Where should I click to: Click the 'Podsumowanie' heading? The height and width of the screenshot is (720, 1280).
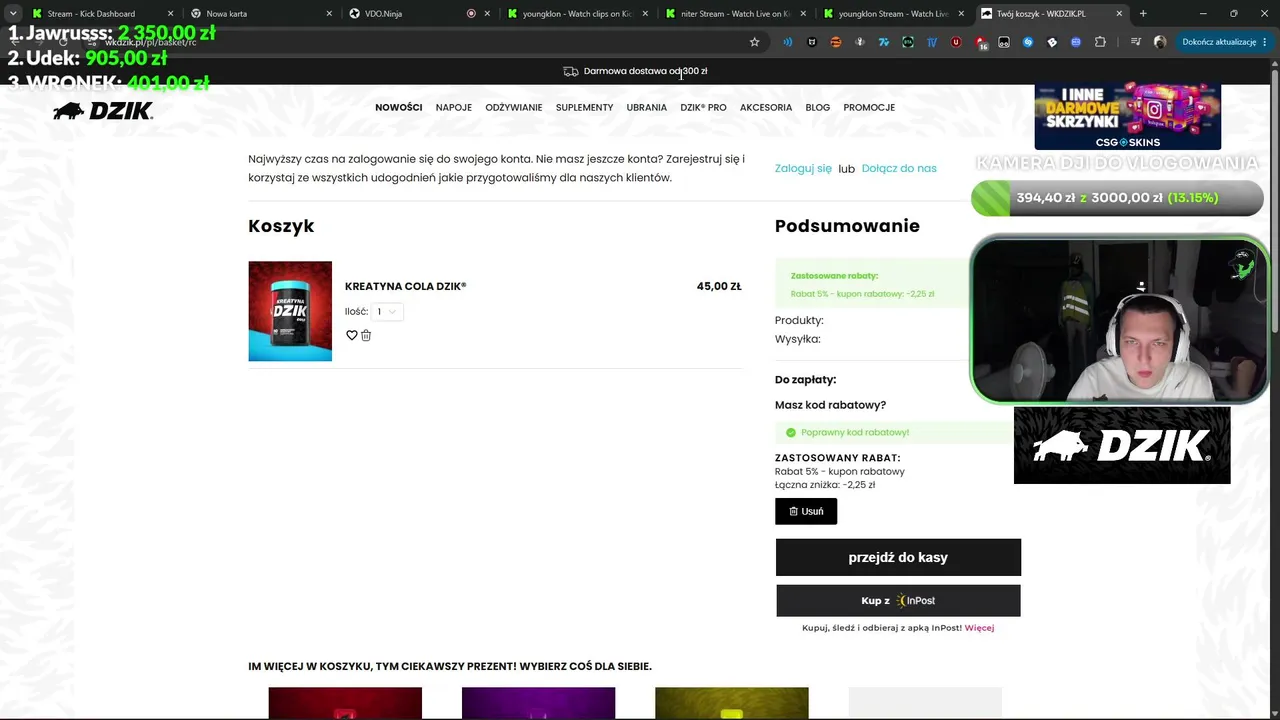[847, 226]
